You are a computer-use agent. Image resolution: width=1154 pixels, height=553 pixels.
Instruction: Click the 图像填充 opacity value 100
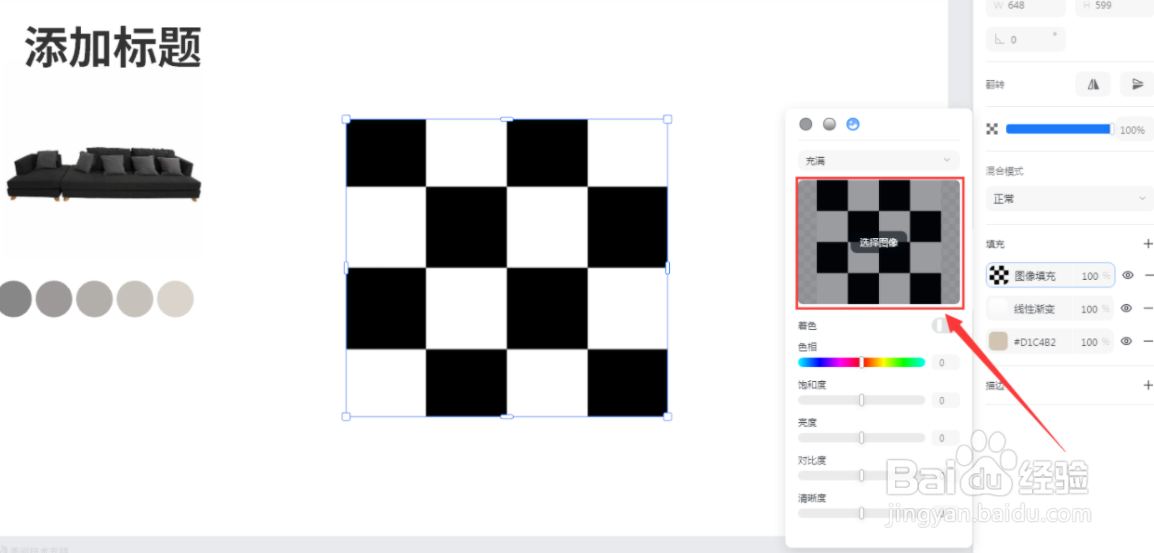coord(1090,276)
